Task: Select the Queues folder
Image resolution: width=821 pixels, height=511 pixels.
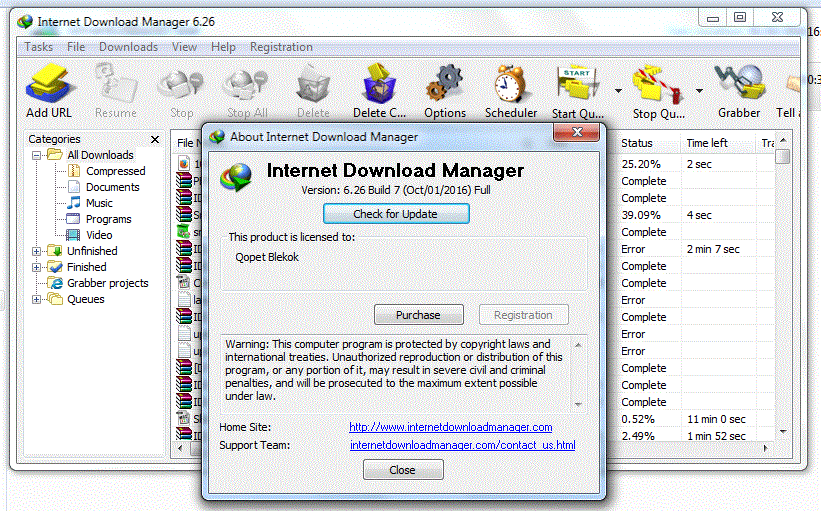Action: pos(85,299)
